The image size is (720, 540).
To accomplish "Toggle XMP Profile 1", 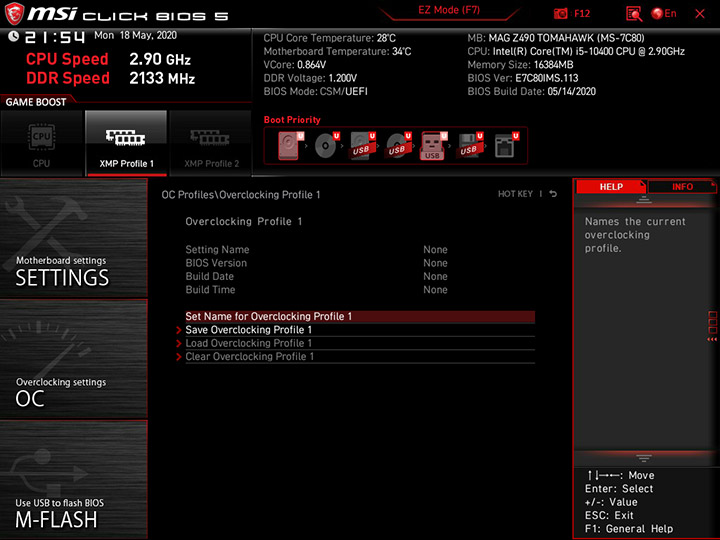I will point(126,143).
